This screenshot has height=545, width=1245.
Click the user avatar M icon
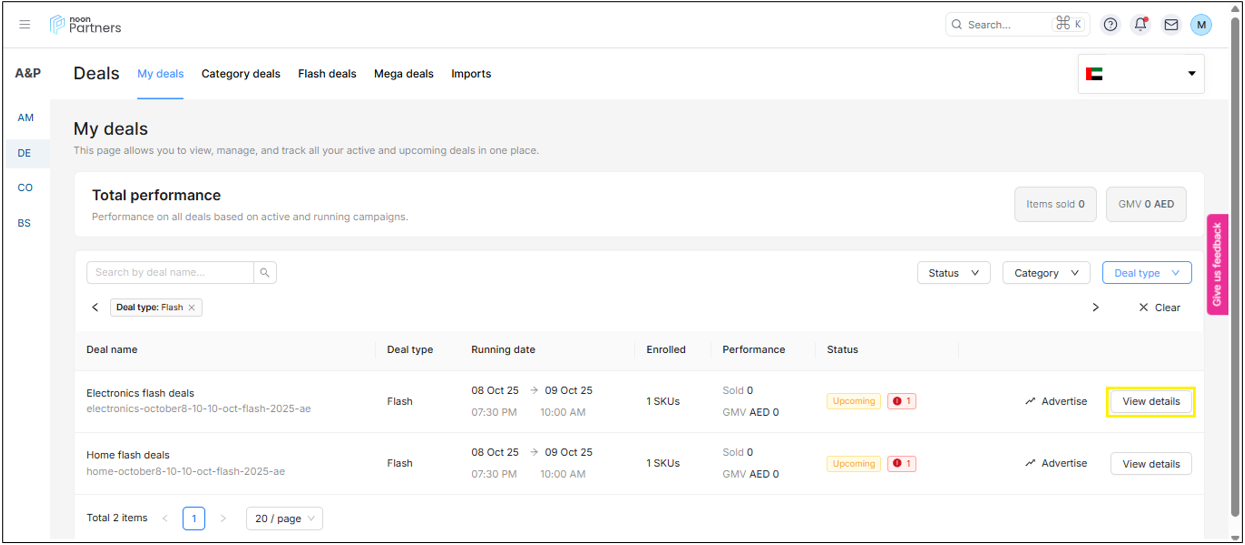coord(1201,25)
